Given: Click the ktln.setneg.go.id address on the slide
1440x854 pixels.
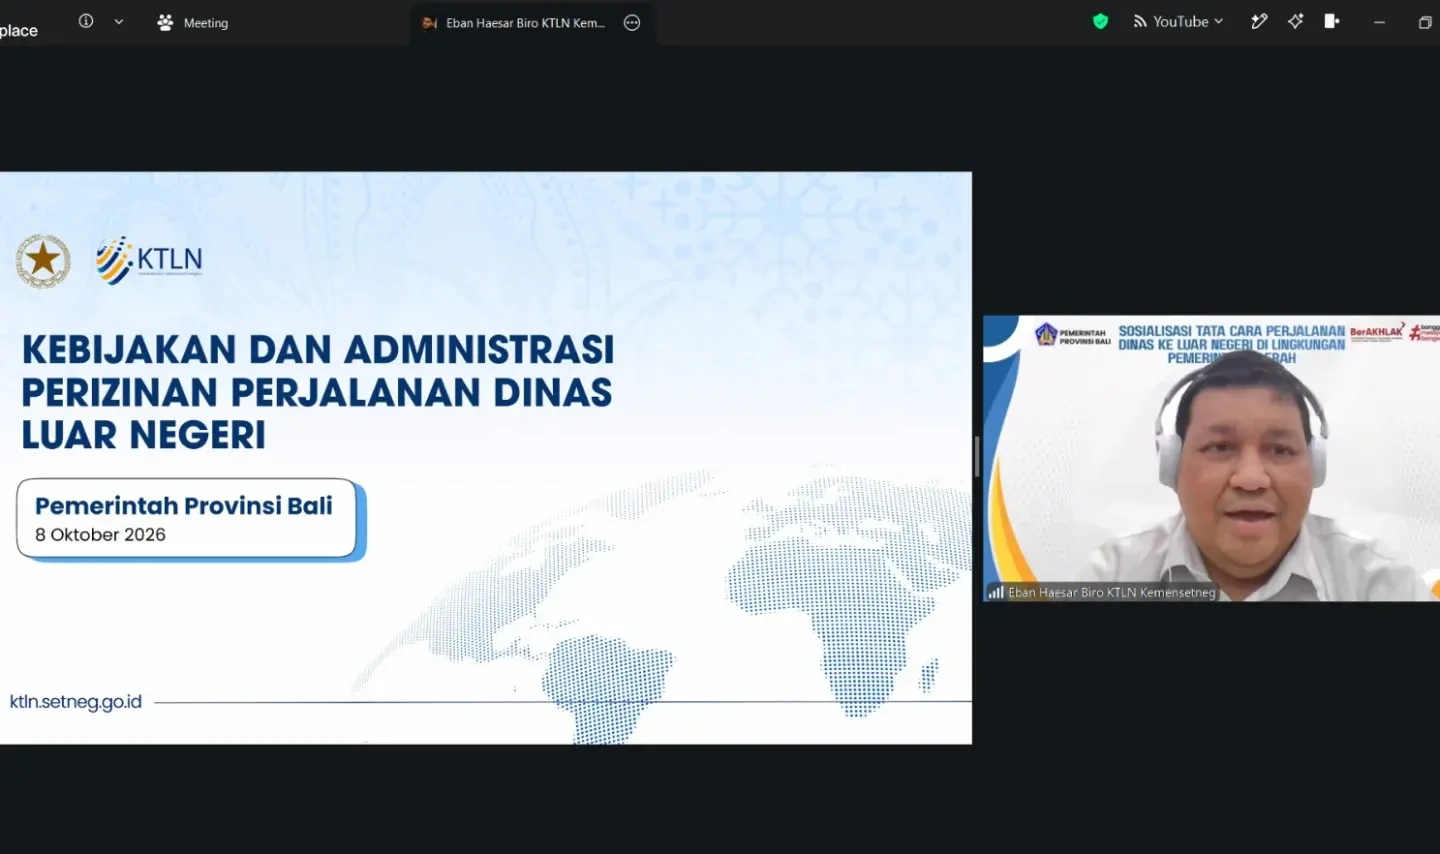Looking at the screenshot, I should tap(76, 701).
